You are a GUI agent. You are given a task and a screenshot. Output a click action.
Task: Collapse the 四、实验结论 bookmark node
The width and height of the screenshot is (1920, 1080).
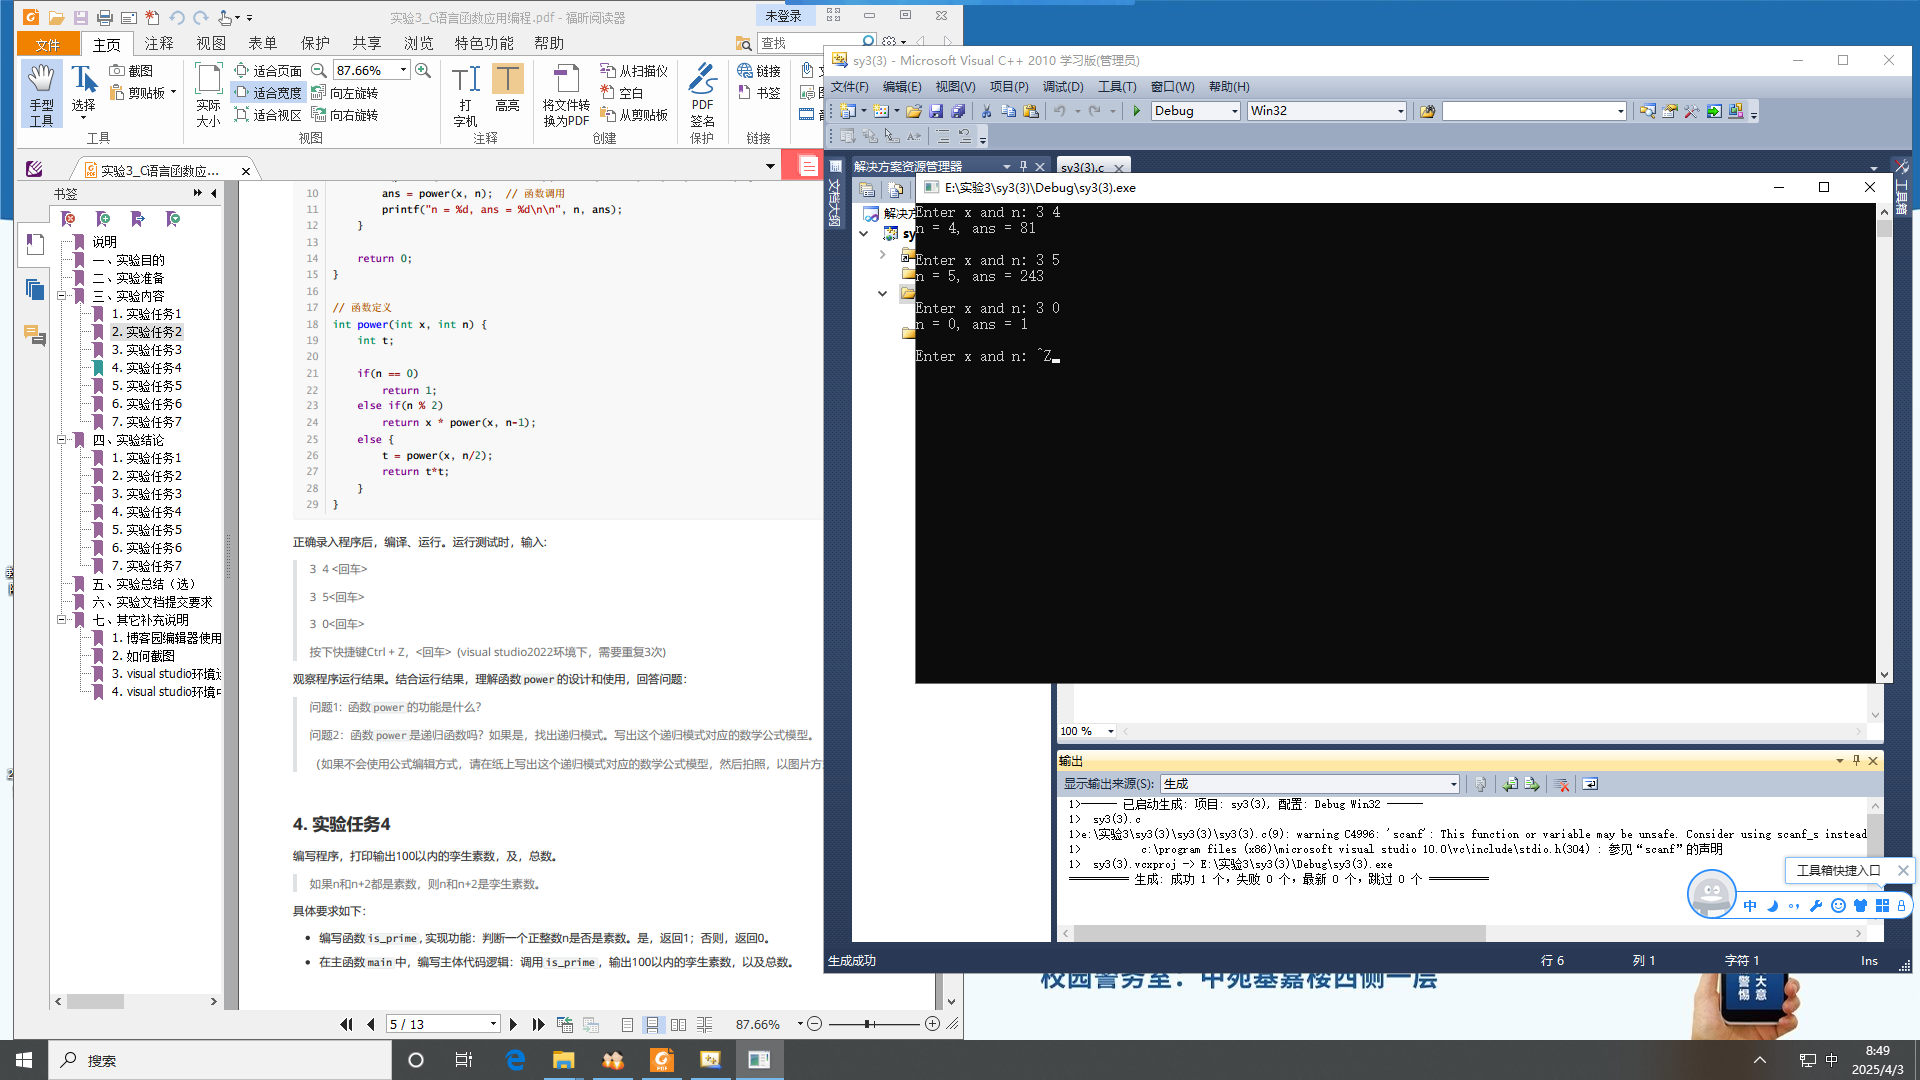click(x=62, y=440)
